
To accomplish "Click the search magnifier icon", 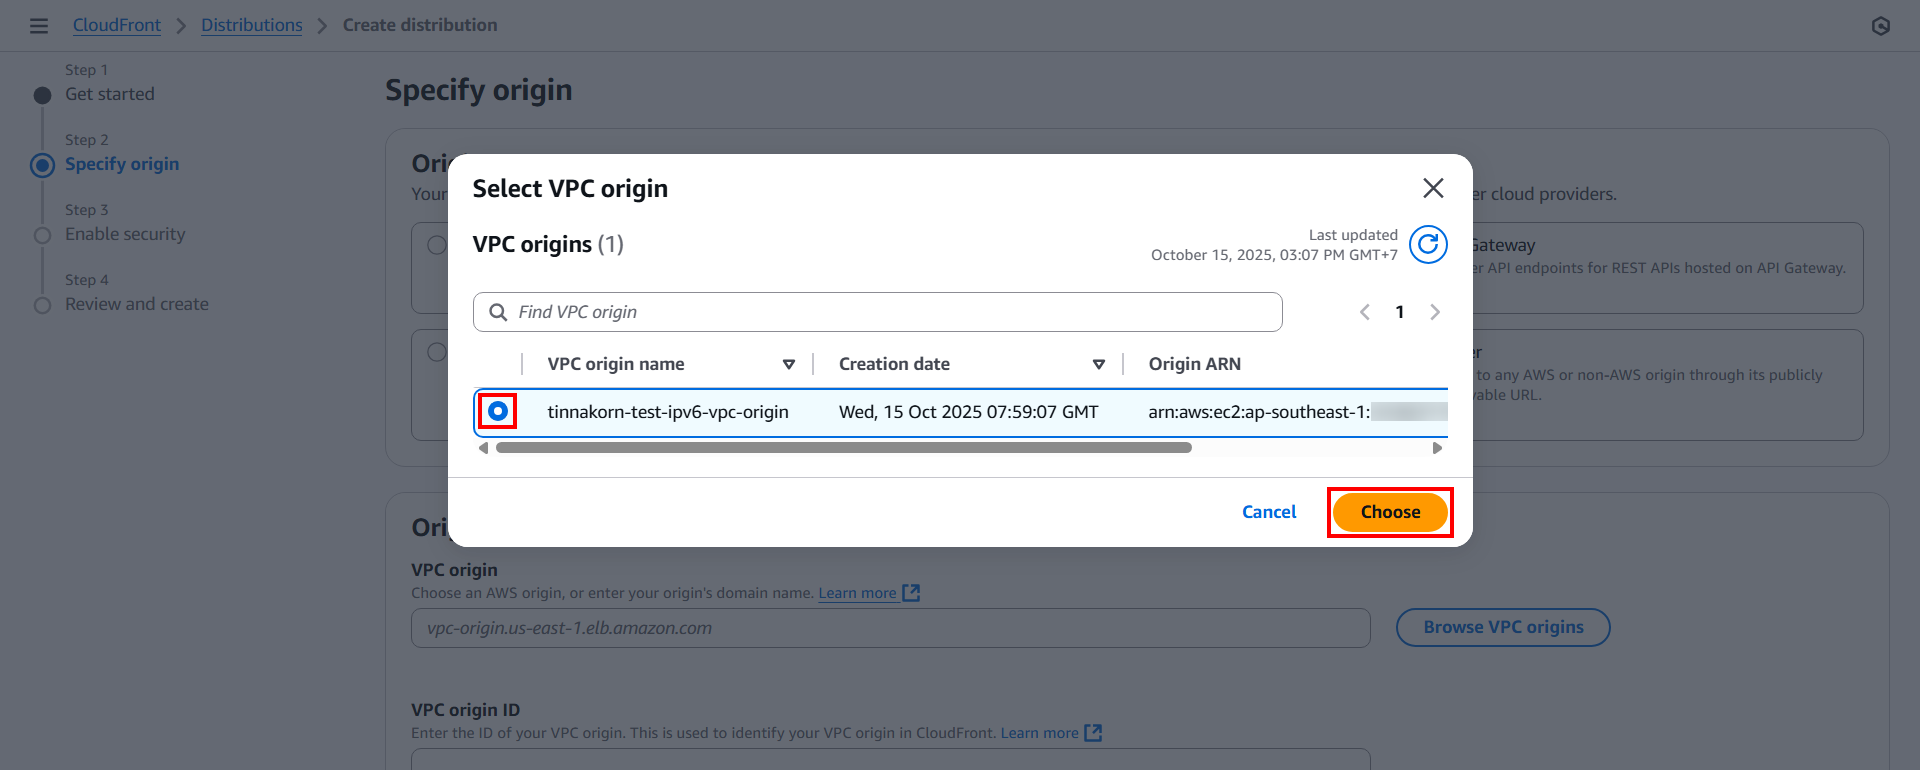I will pos(498,312).
